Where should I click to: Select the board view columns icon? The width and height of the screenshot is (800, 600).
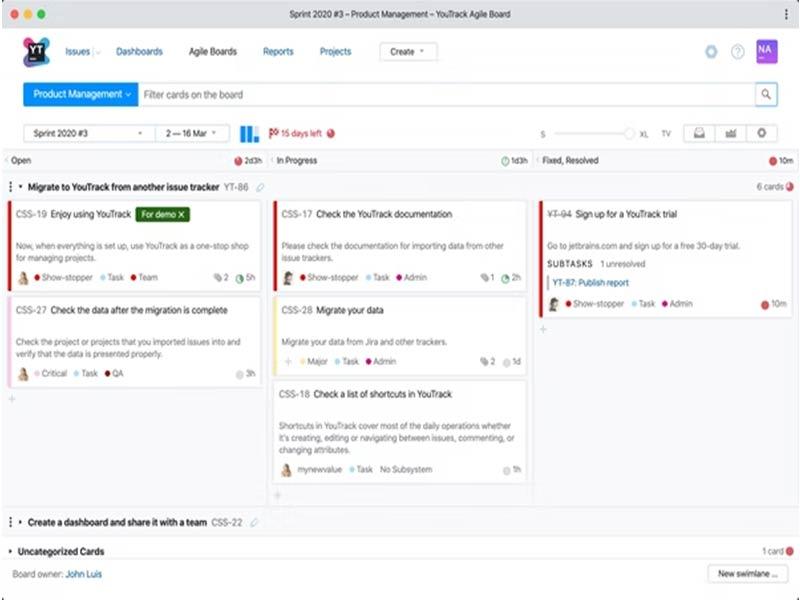point(249,134)
